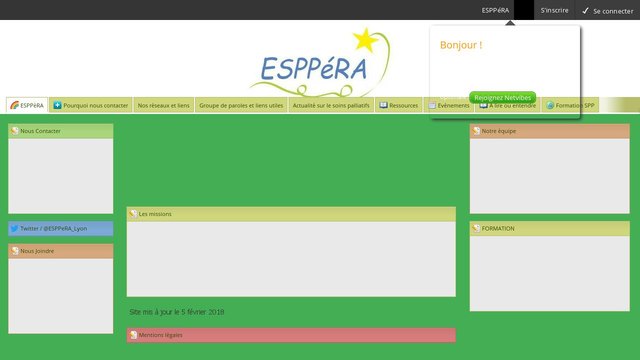Click the Rejoignez Netvibes button
This screenshot has width=640, height=360.
point(502,98)
